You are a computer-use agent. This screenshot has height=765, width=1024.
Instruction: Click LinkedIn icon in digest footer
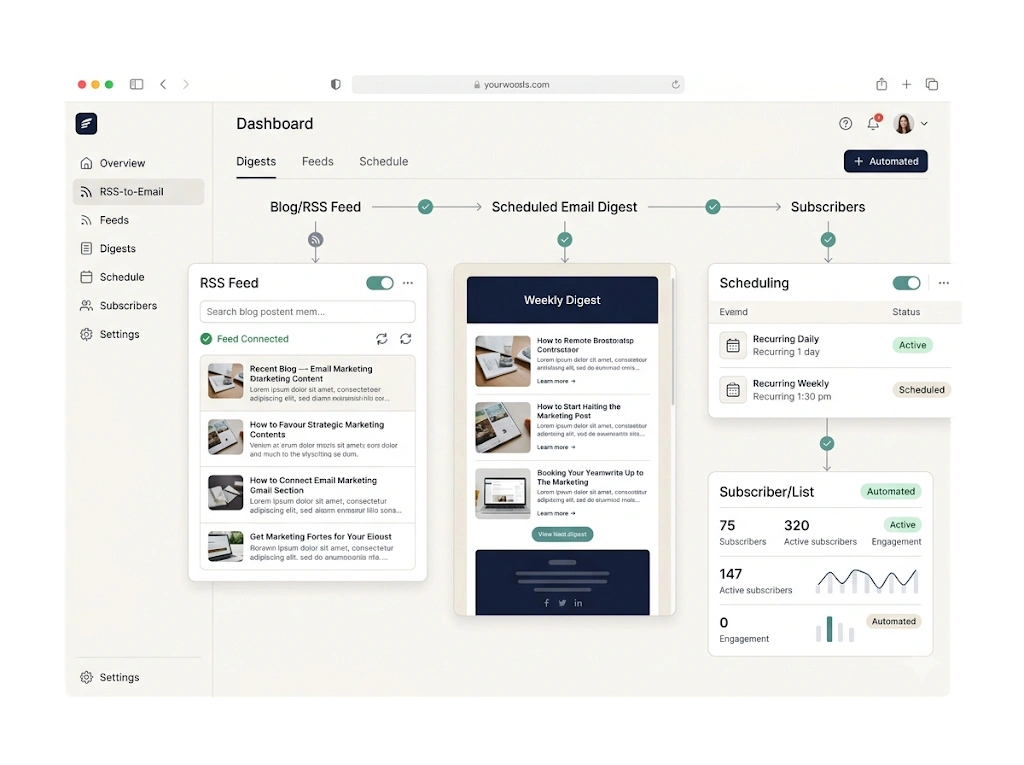coord(578,603)
